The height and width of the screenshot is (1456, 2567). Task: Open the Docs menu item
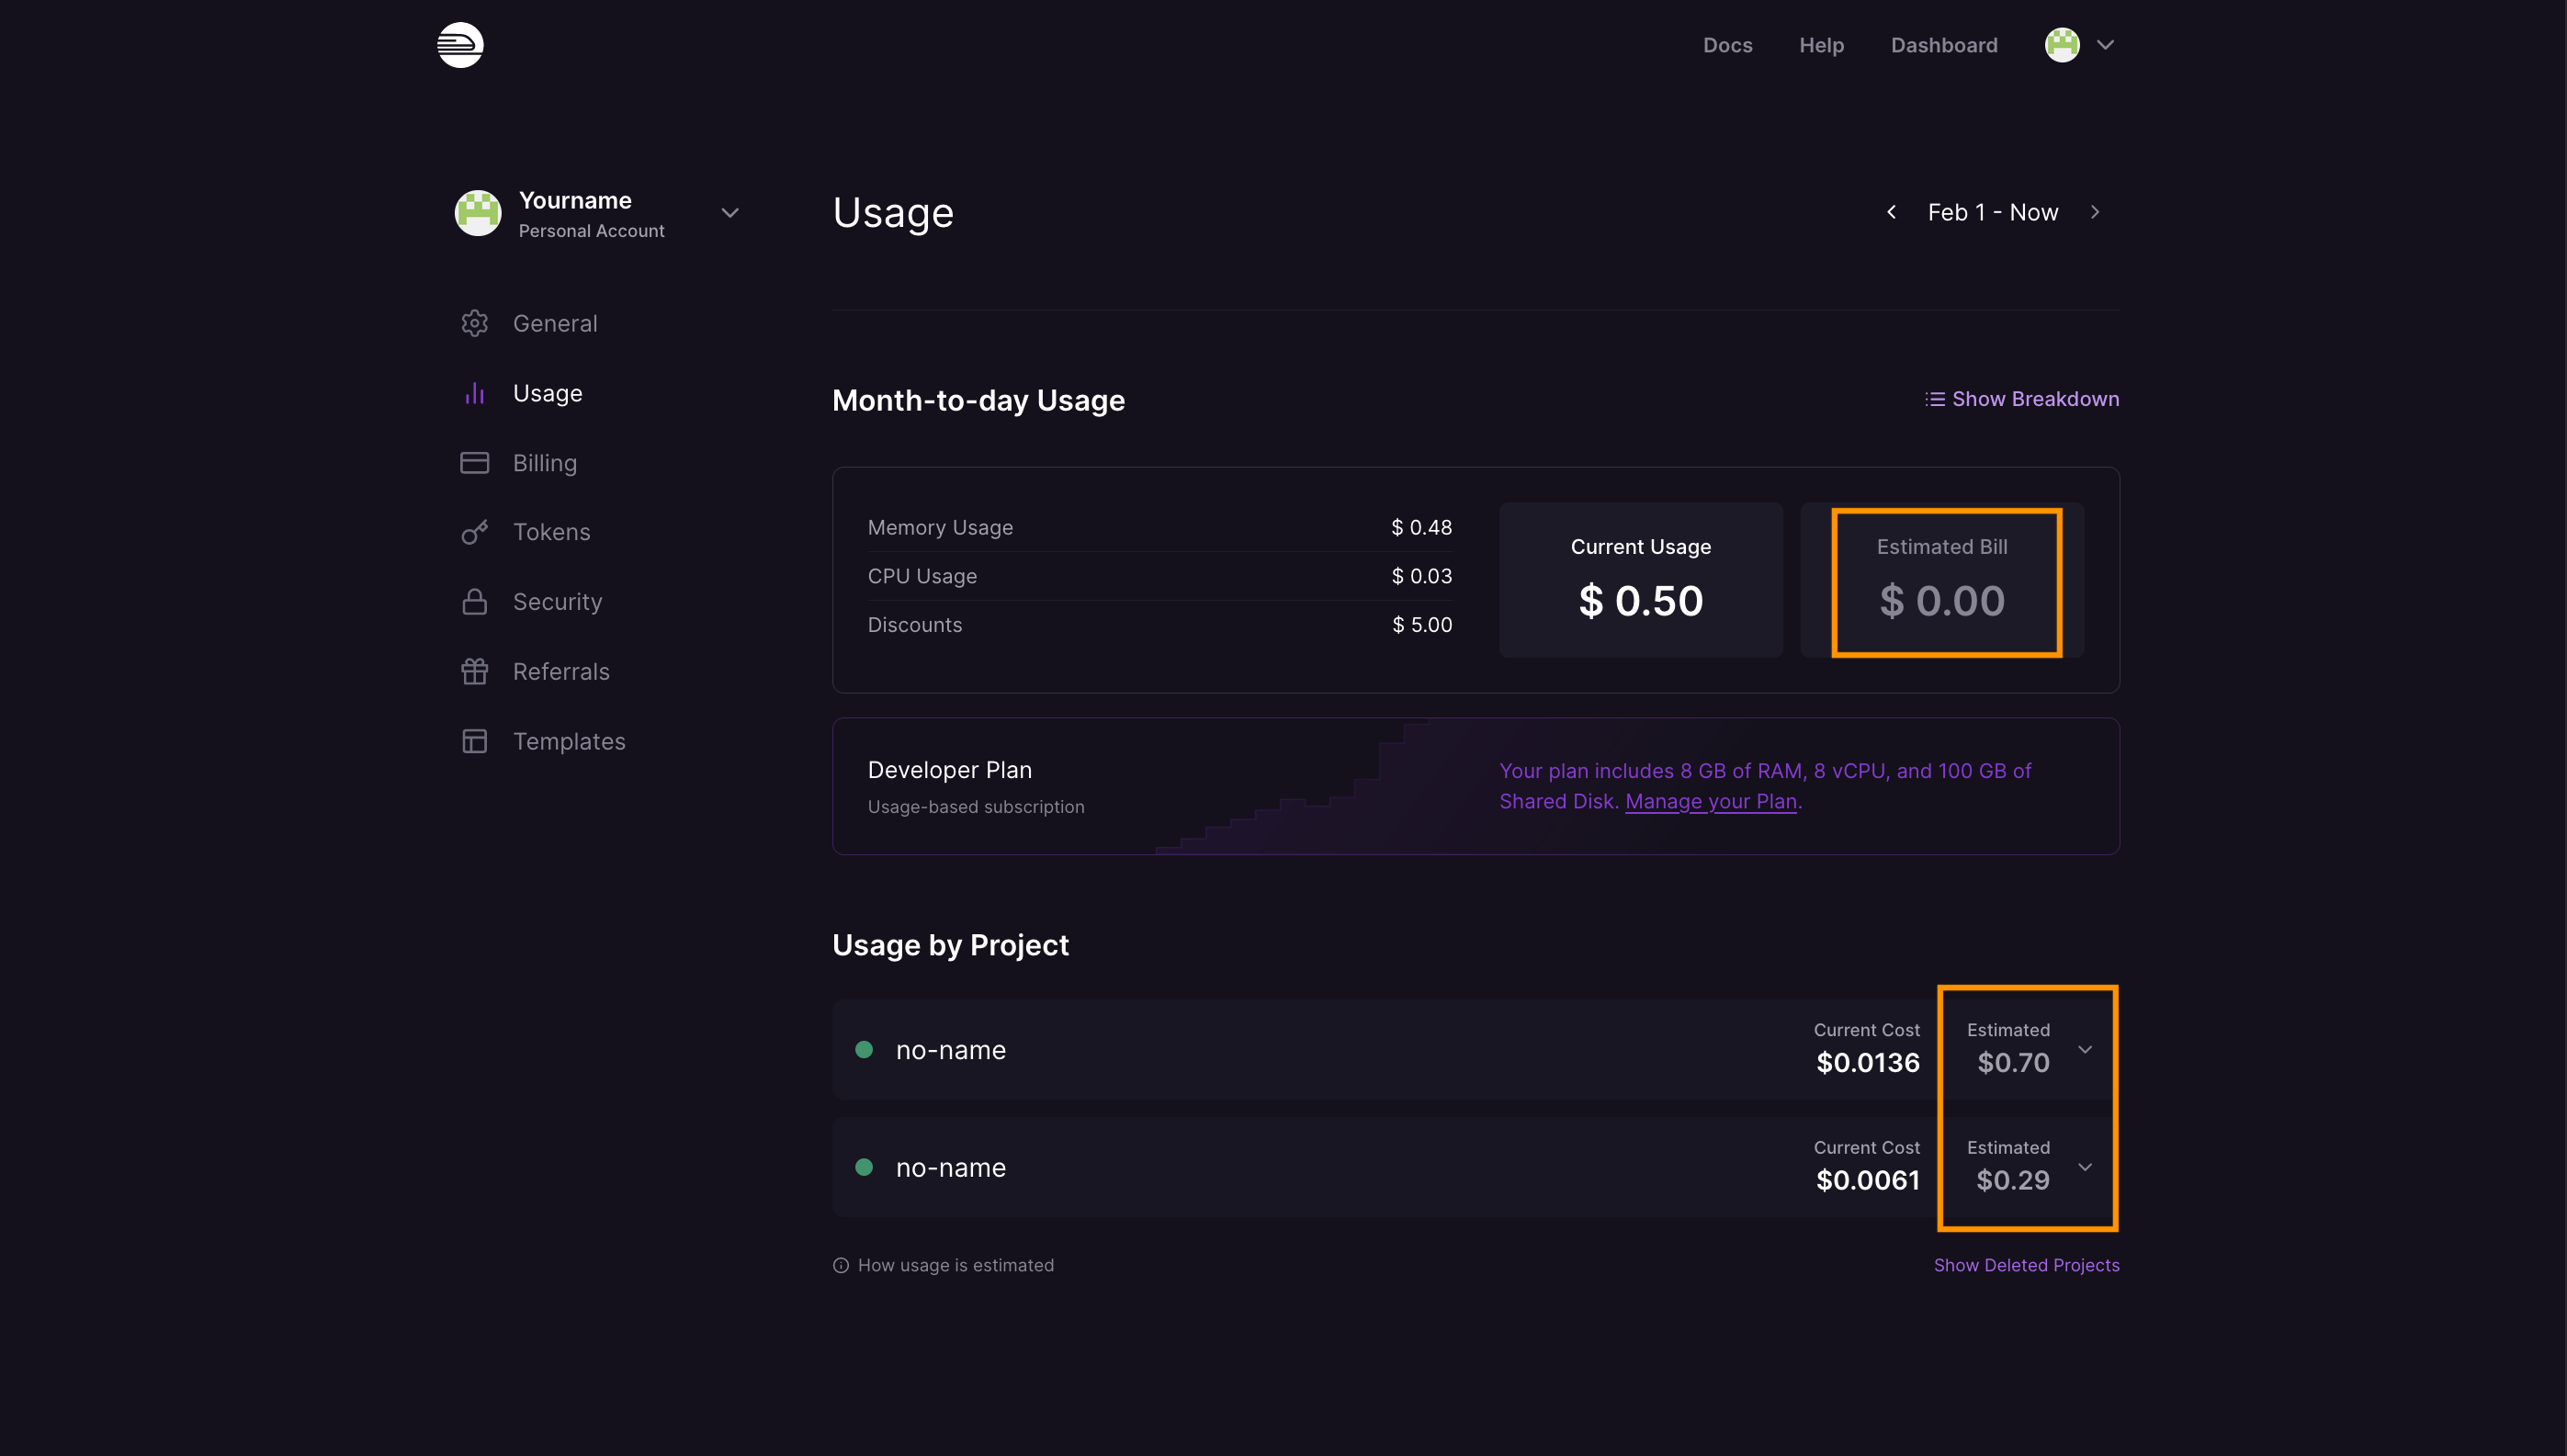pyautogui.click(x=1727, y=45)
